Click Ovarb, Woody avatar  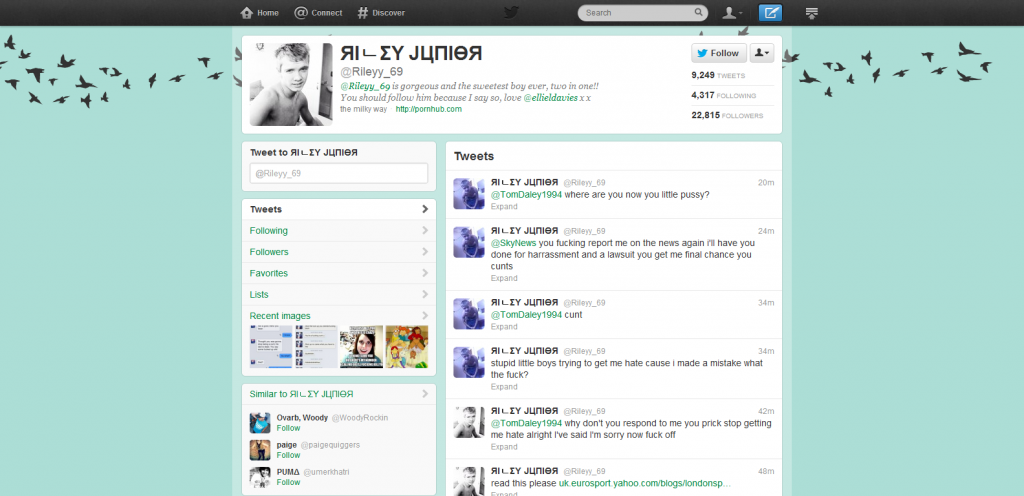click(260, 423)
